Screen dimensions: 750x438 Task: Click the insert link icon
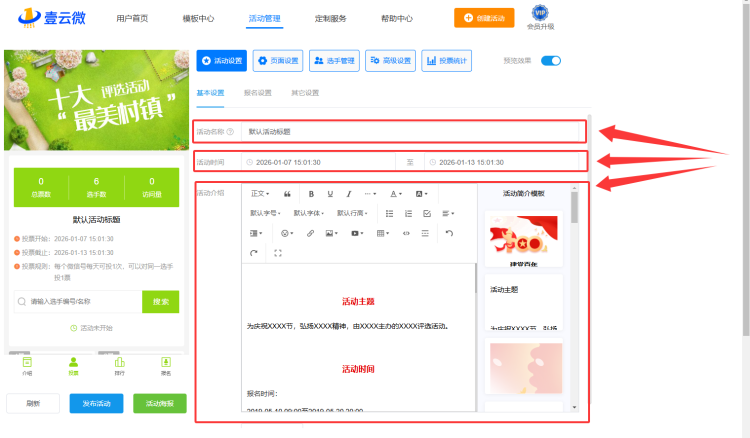pos(310,233)
